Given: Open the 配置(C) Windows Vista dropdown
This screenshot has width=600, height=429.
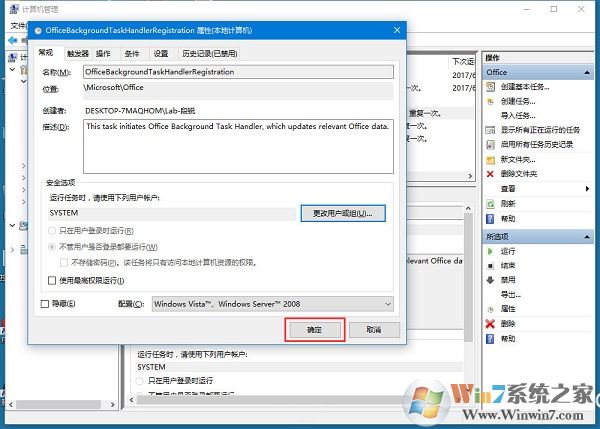Looking at the screenshot, I should tap(272, 304).
